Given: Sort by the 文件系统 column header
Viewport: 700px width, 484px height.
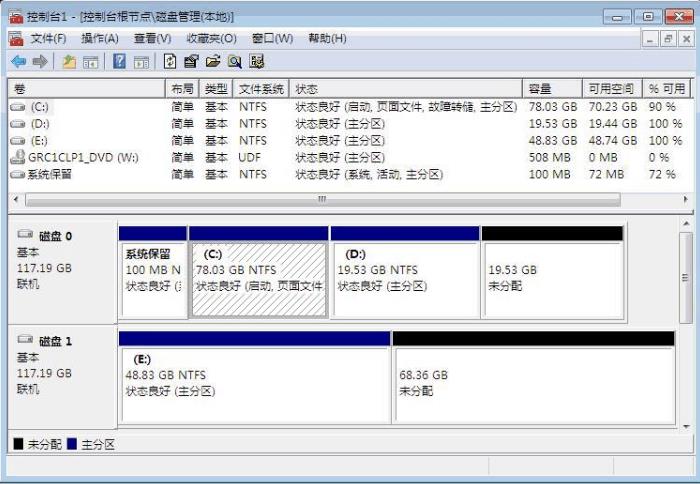Looking at the screenshot, I should click(261, 89).
